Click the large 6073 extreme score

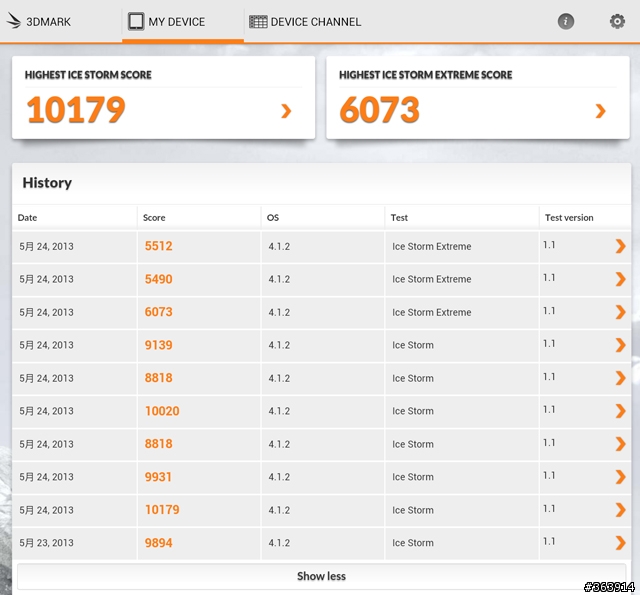click(380, 110)
